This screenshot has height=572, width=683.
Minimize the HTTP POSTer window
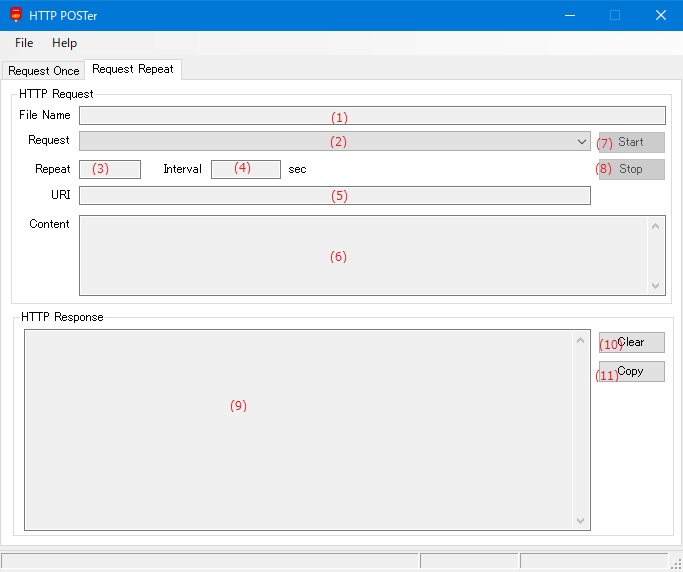coord(570,15)
